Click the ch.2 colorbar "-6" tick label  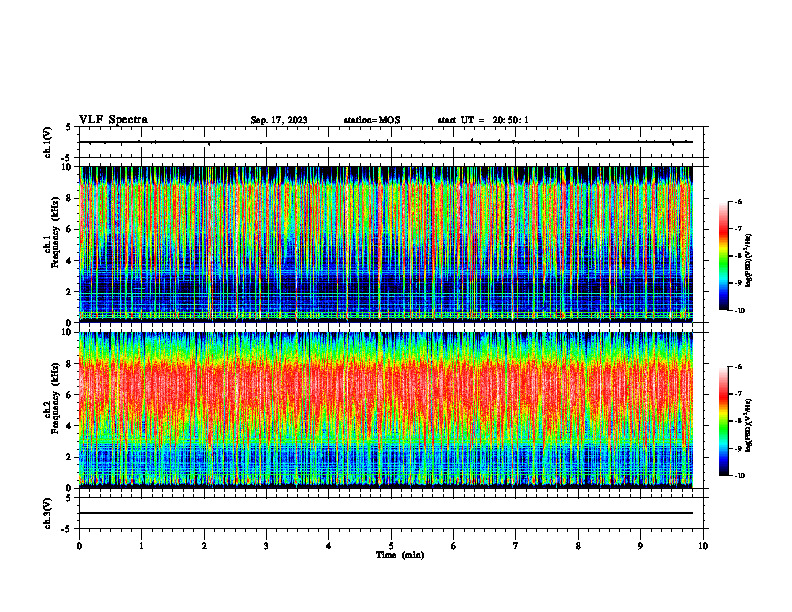point(739,367)
